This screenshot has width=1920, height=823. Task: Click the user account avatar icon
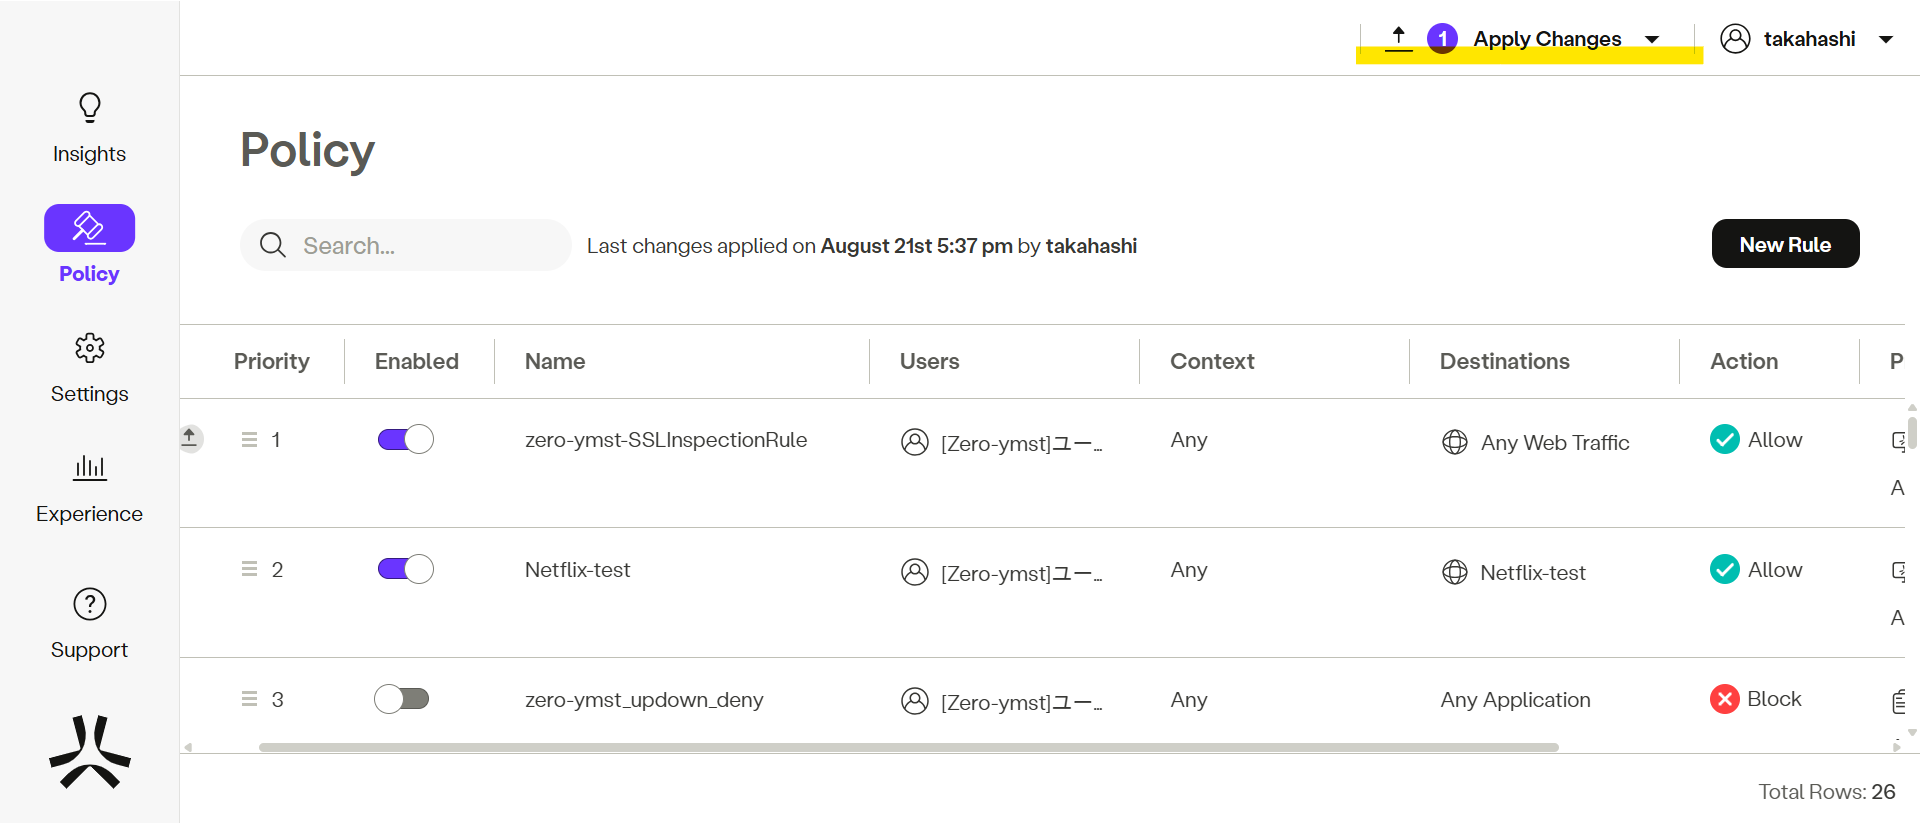1735,39
